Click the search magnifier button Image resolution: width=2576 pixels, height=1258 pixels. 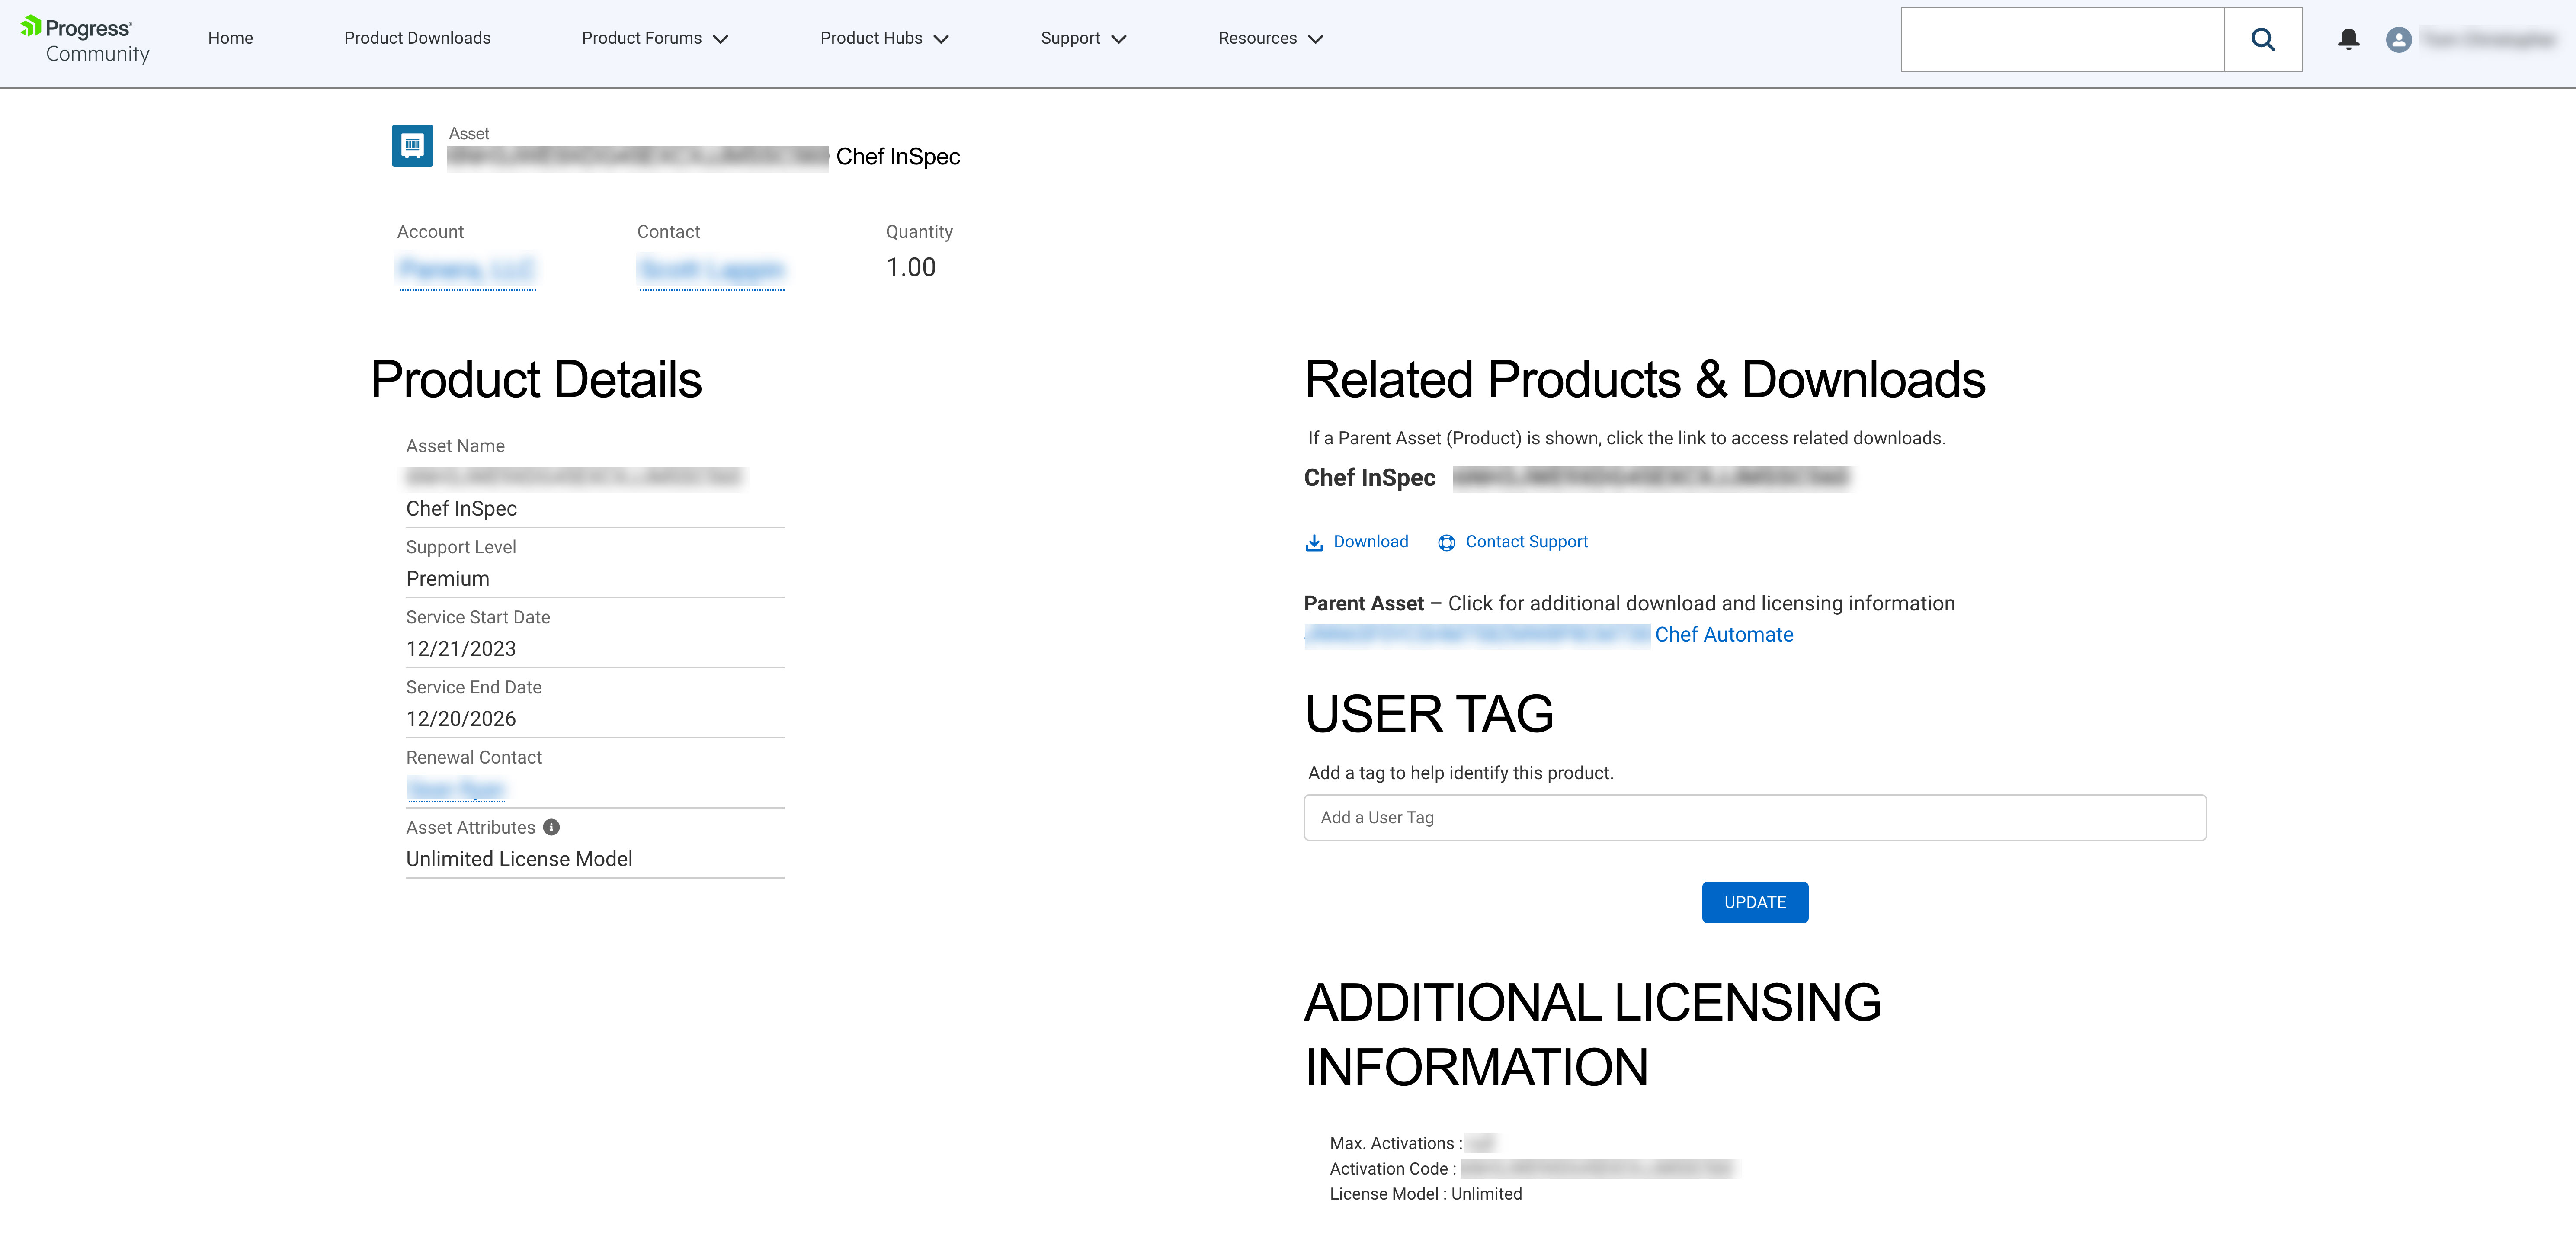[2262, 39]
